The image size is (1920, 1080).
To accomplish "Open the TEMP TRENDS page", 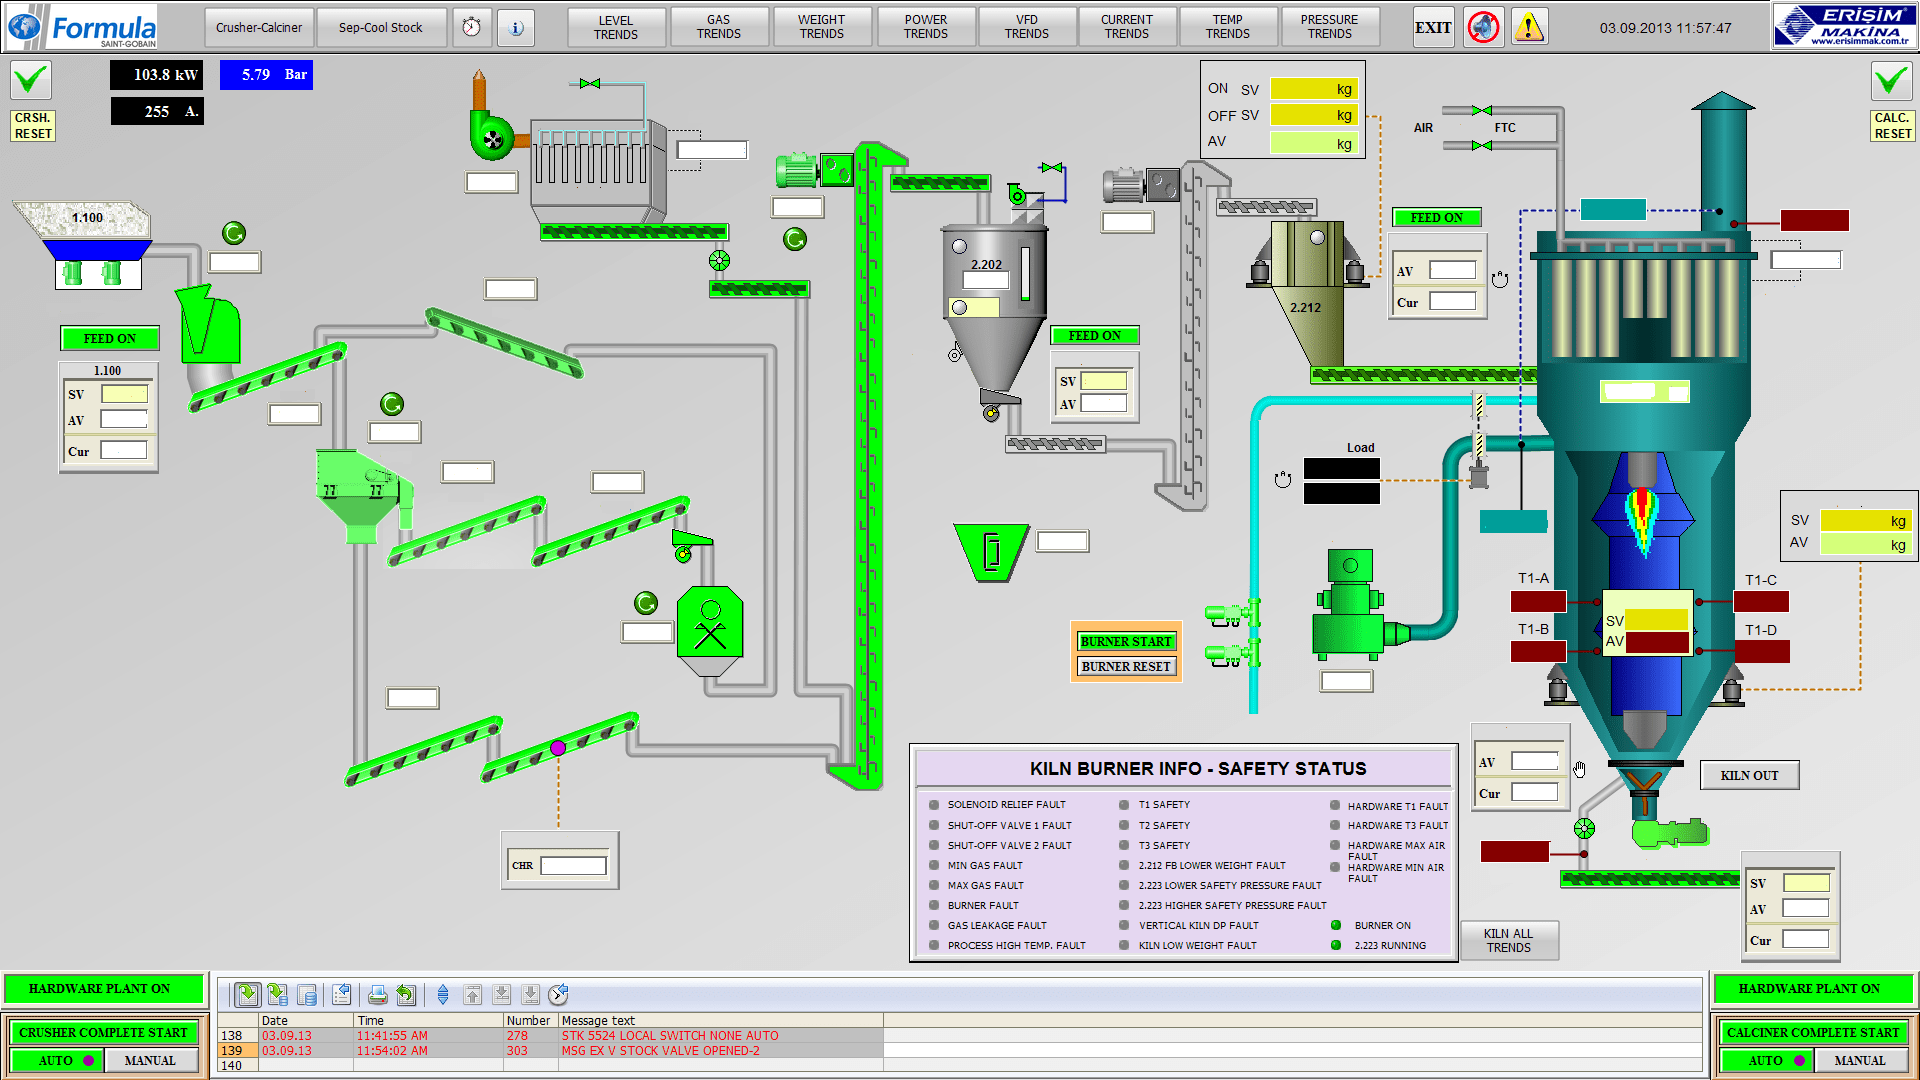I will (1228, 27).
